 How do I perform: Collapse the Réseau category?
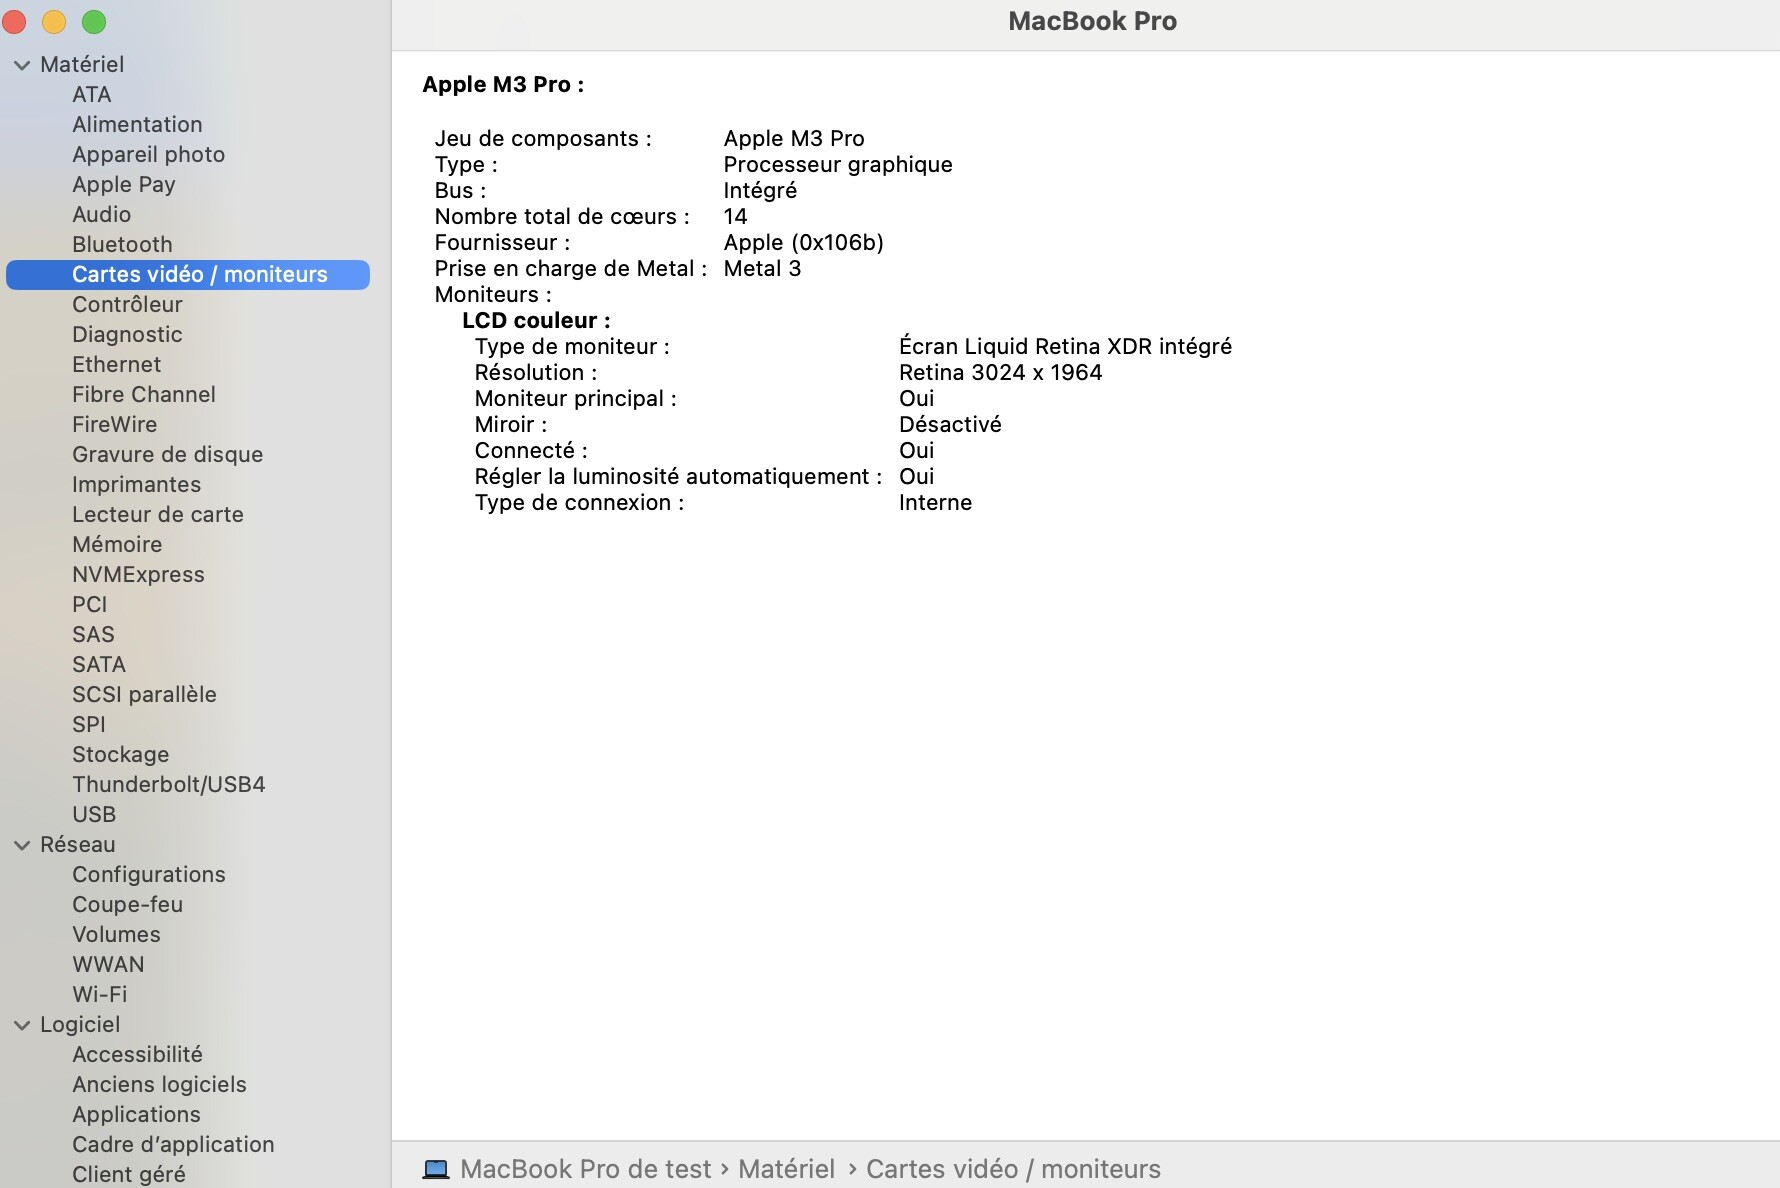(x=20, y=844)
